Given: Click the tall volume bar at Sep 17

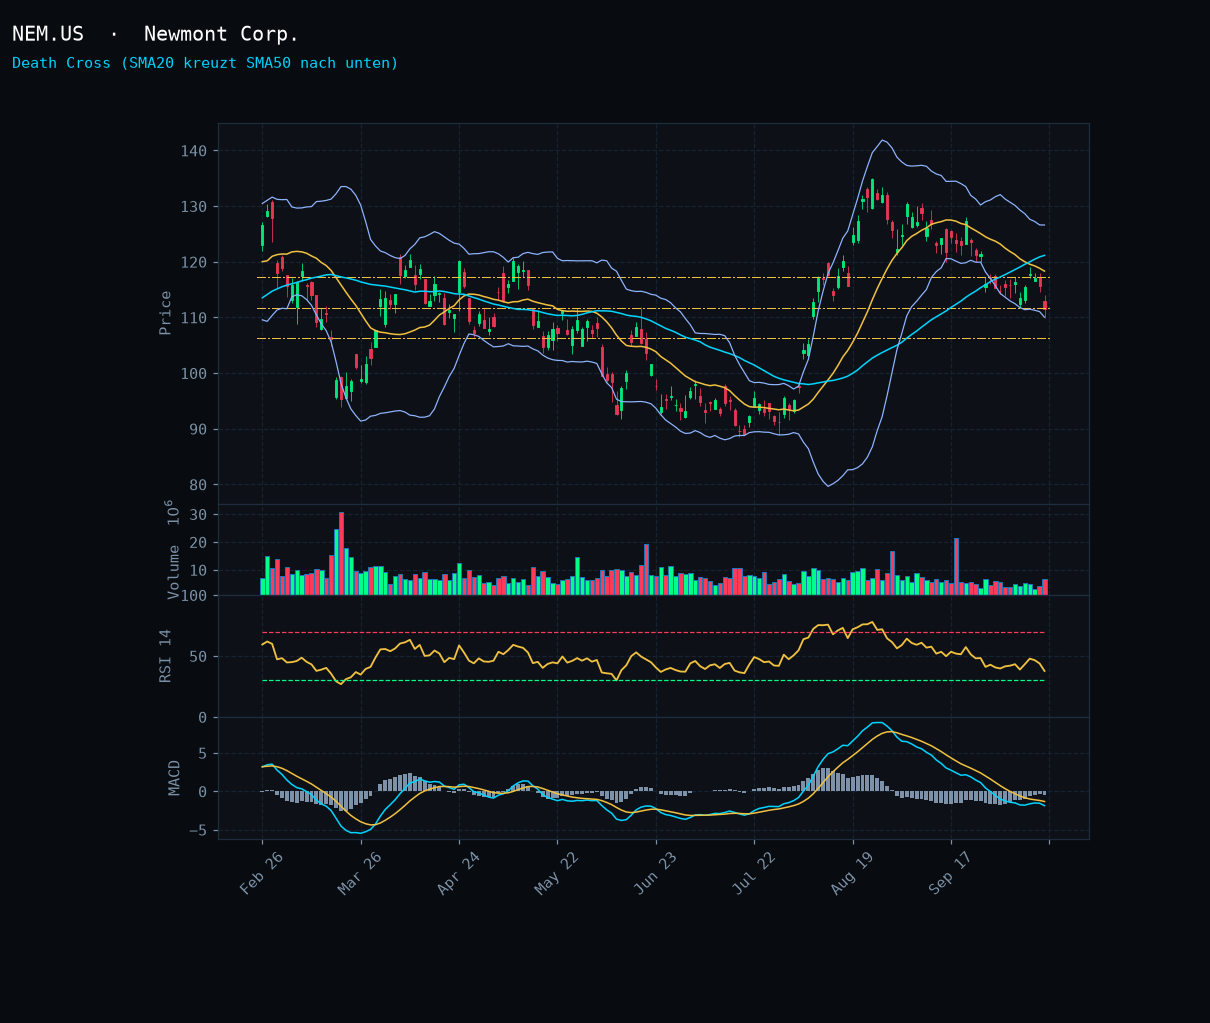Looking at the screenshot, I should [956, 567].
